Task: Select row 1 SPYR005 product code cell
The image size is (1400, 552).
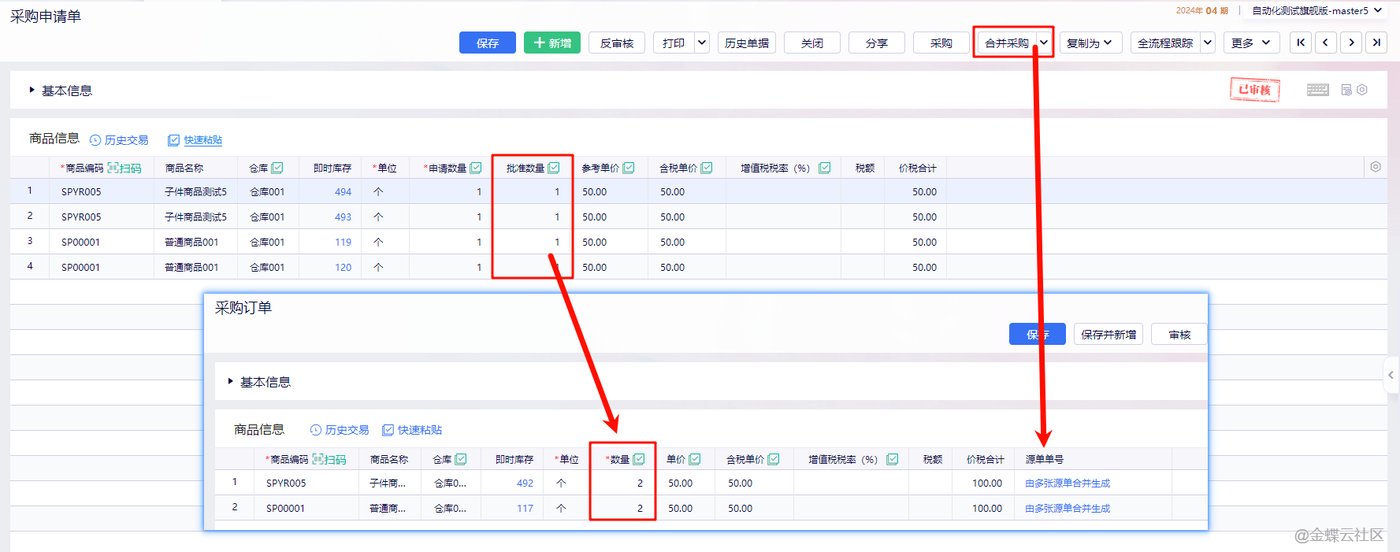Action: click(103, 192)
